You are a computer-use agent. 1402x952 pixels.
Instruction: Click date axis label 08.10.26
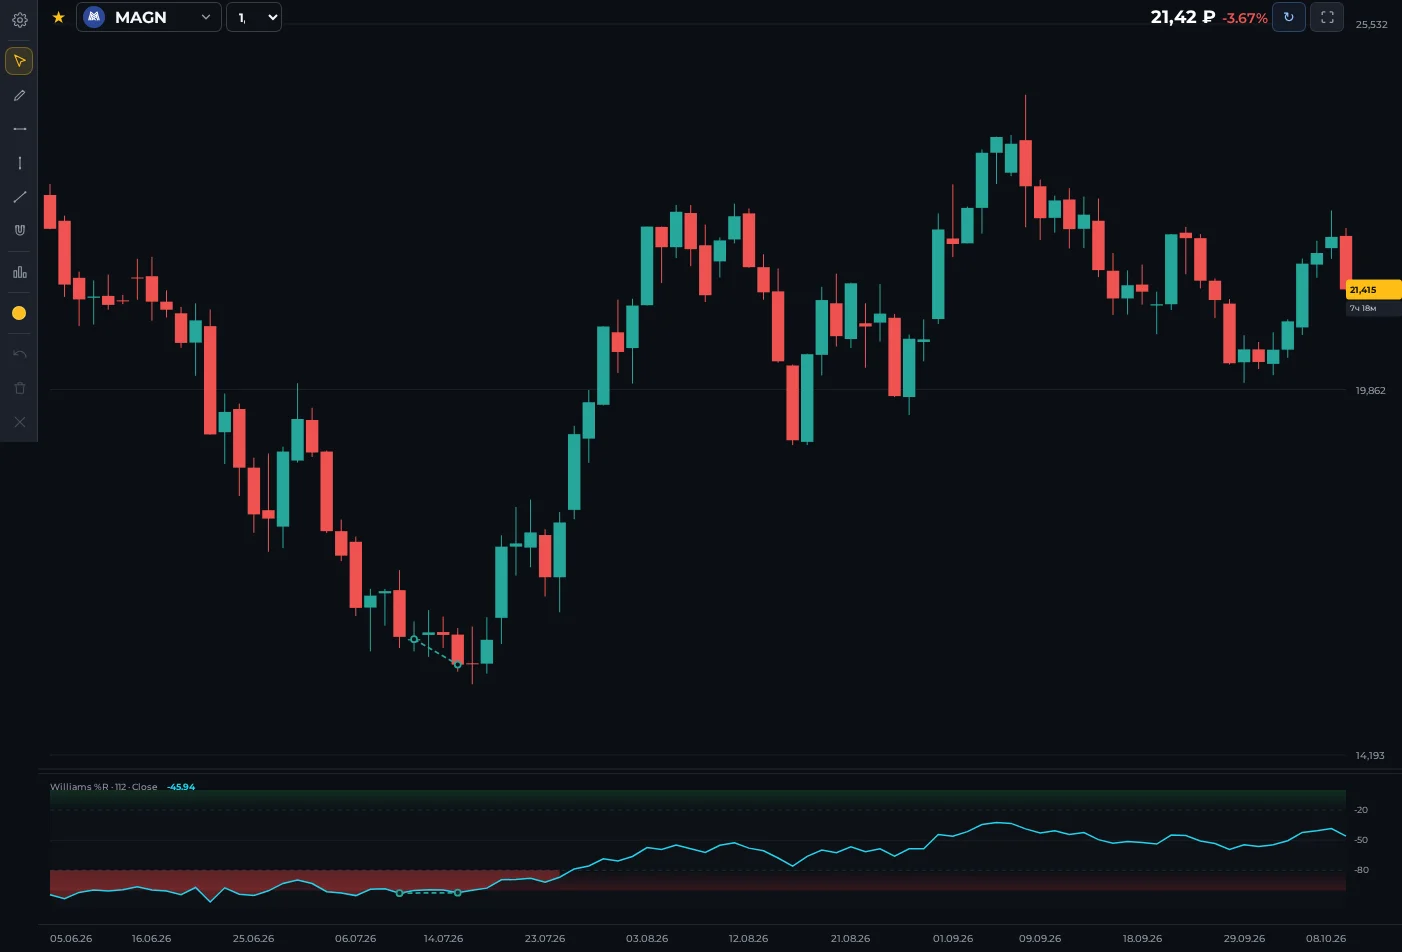coord(1326,938)
